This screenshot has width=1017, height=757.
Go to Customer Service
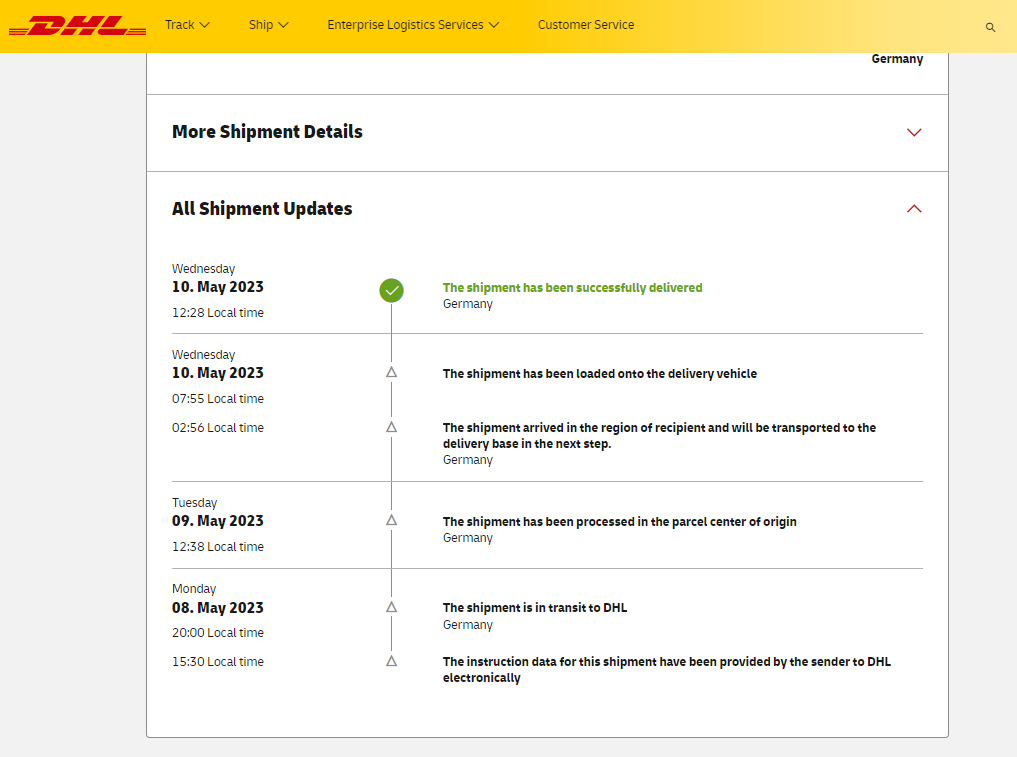585,25
